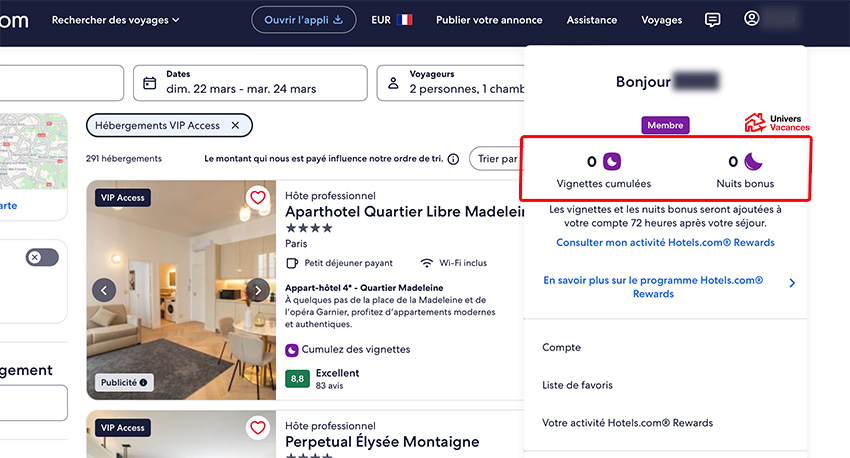Change the EUR currency and region setting
This screenshot has height=458, width=850.
391,20
